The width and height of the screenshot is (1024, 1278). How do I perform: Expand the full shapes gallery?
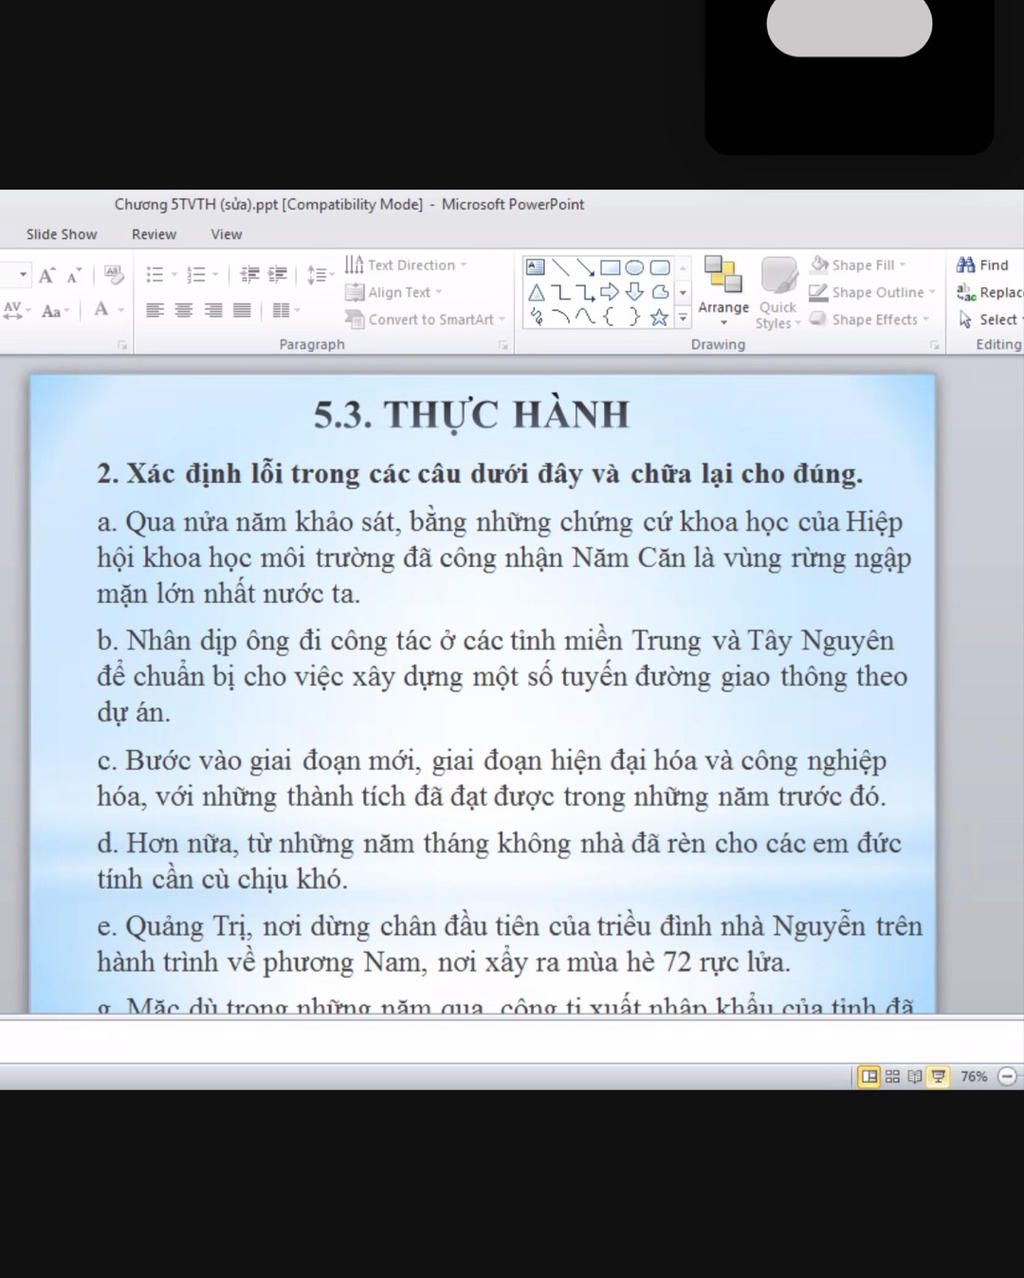(684, 318)
